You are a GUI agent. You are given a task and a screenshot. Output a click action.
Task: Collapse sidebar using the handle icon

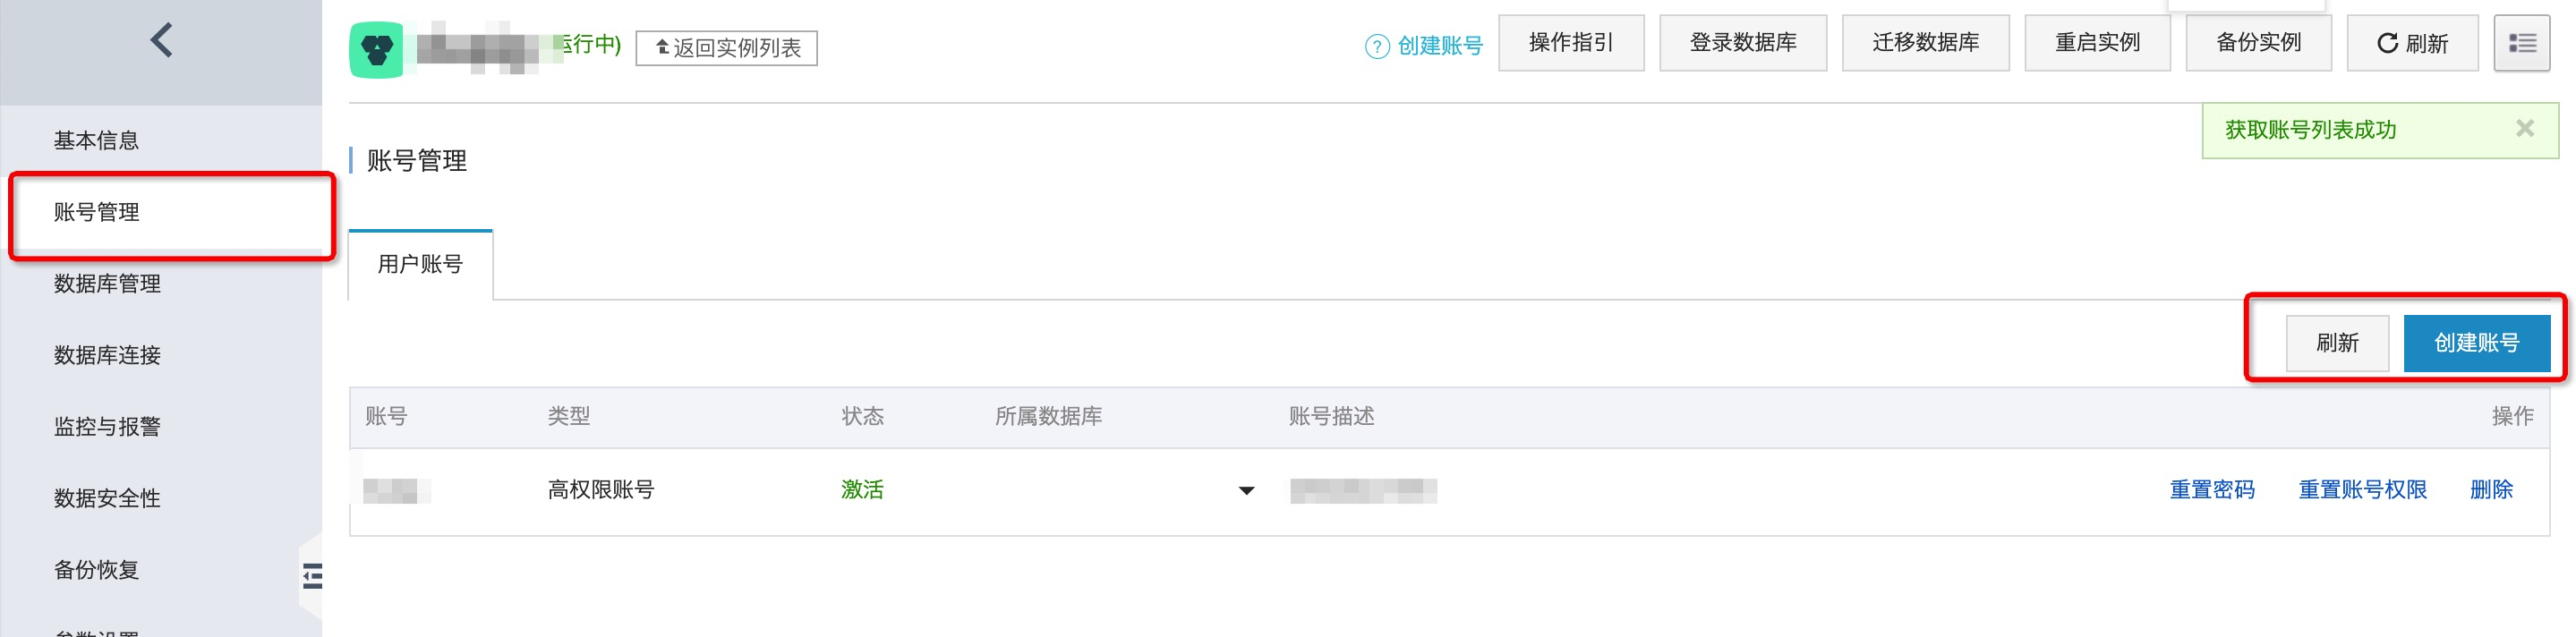point(312,576)
